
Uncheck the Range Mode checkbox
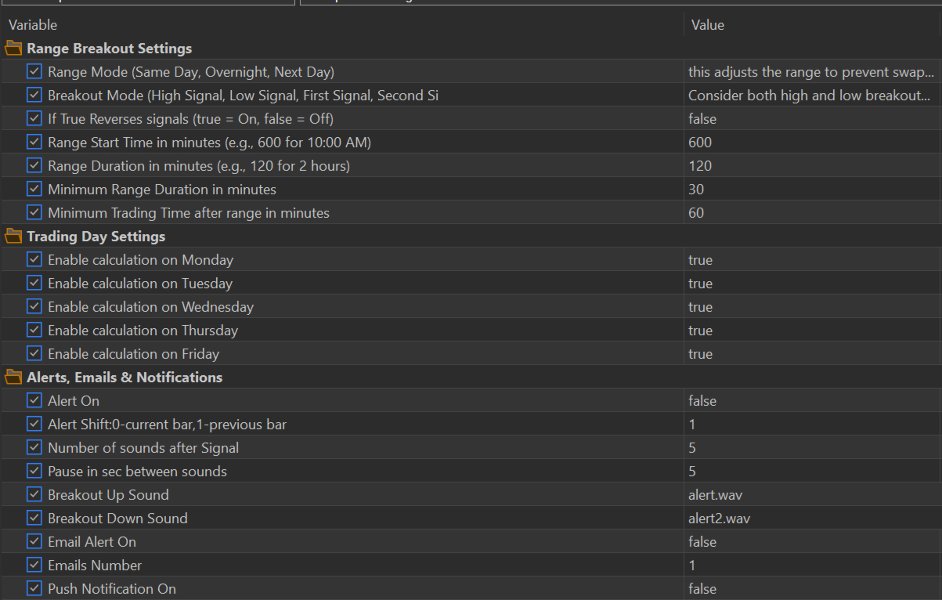pos(35,72)
